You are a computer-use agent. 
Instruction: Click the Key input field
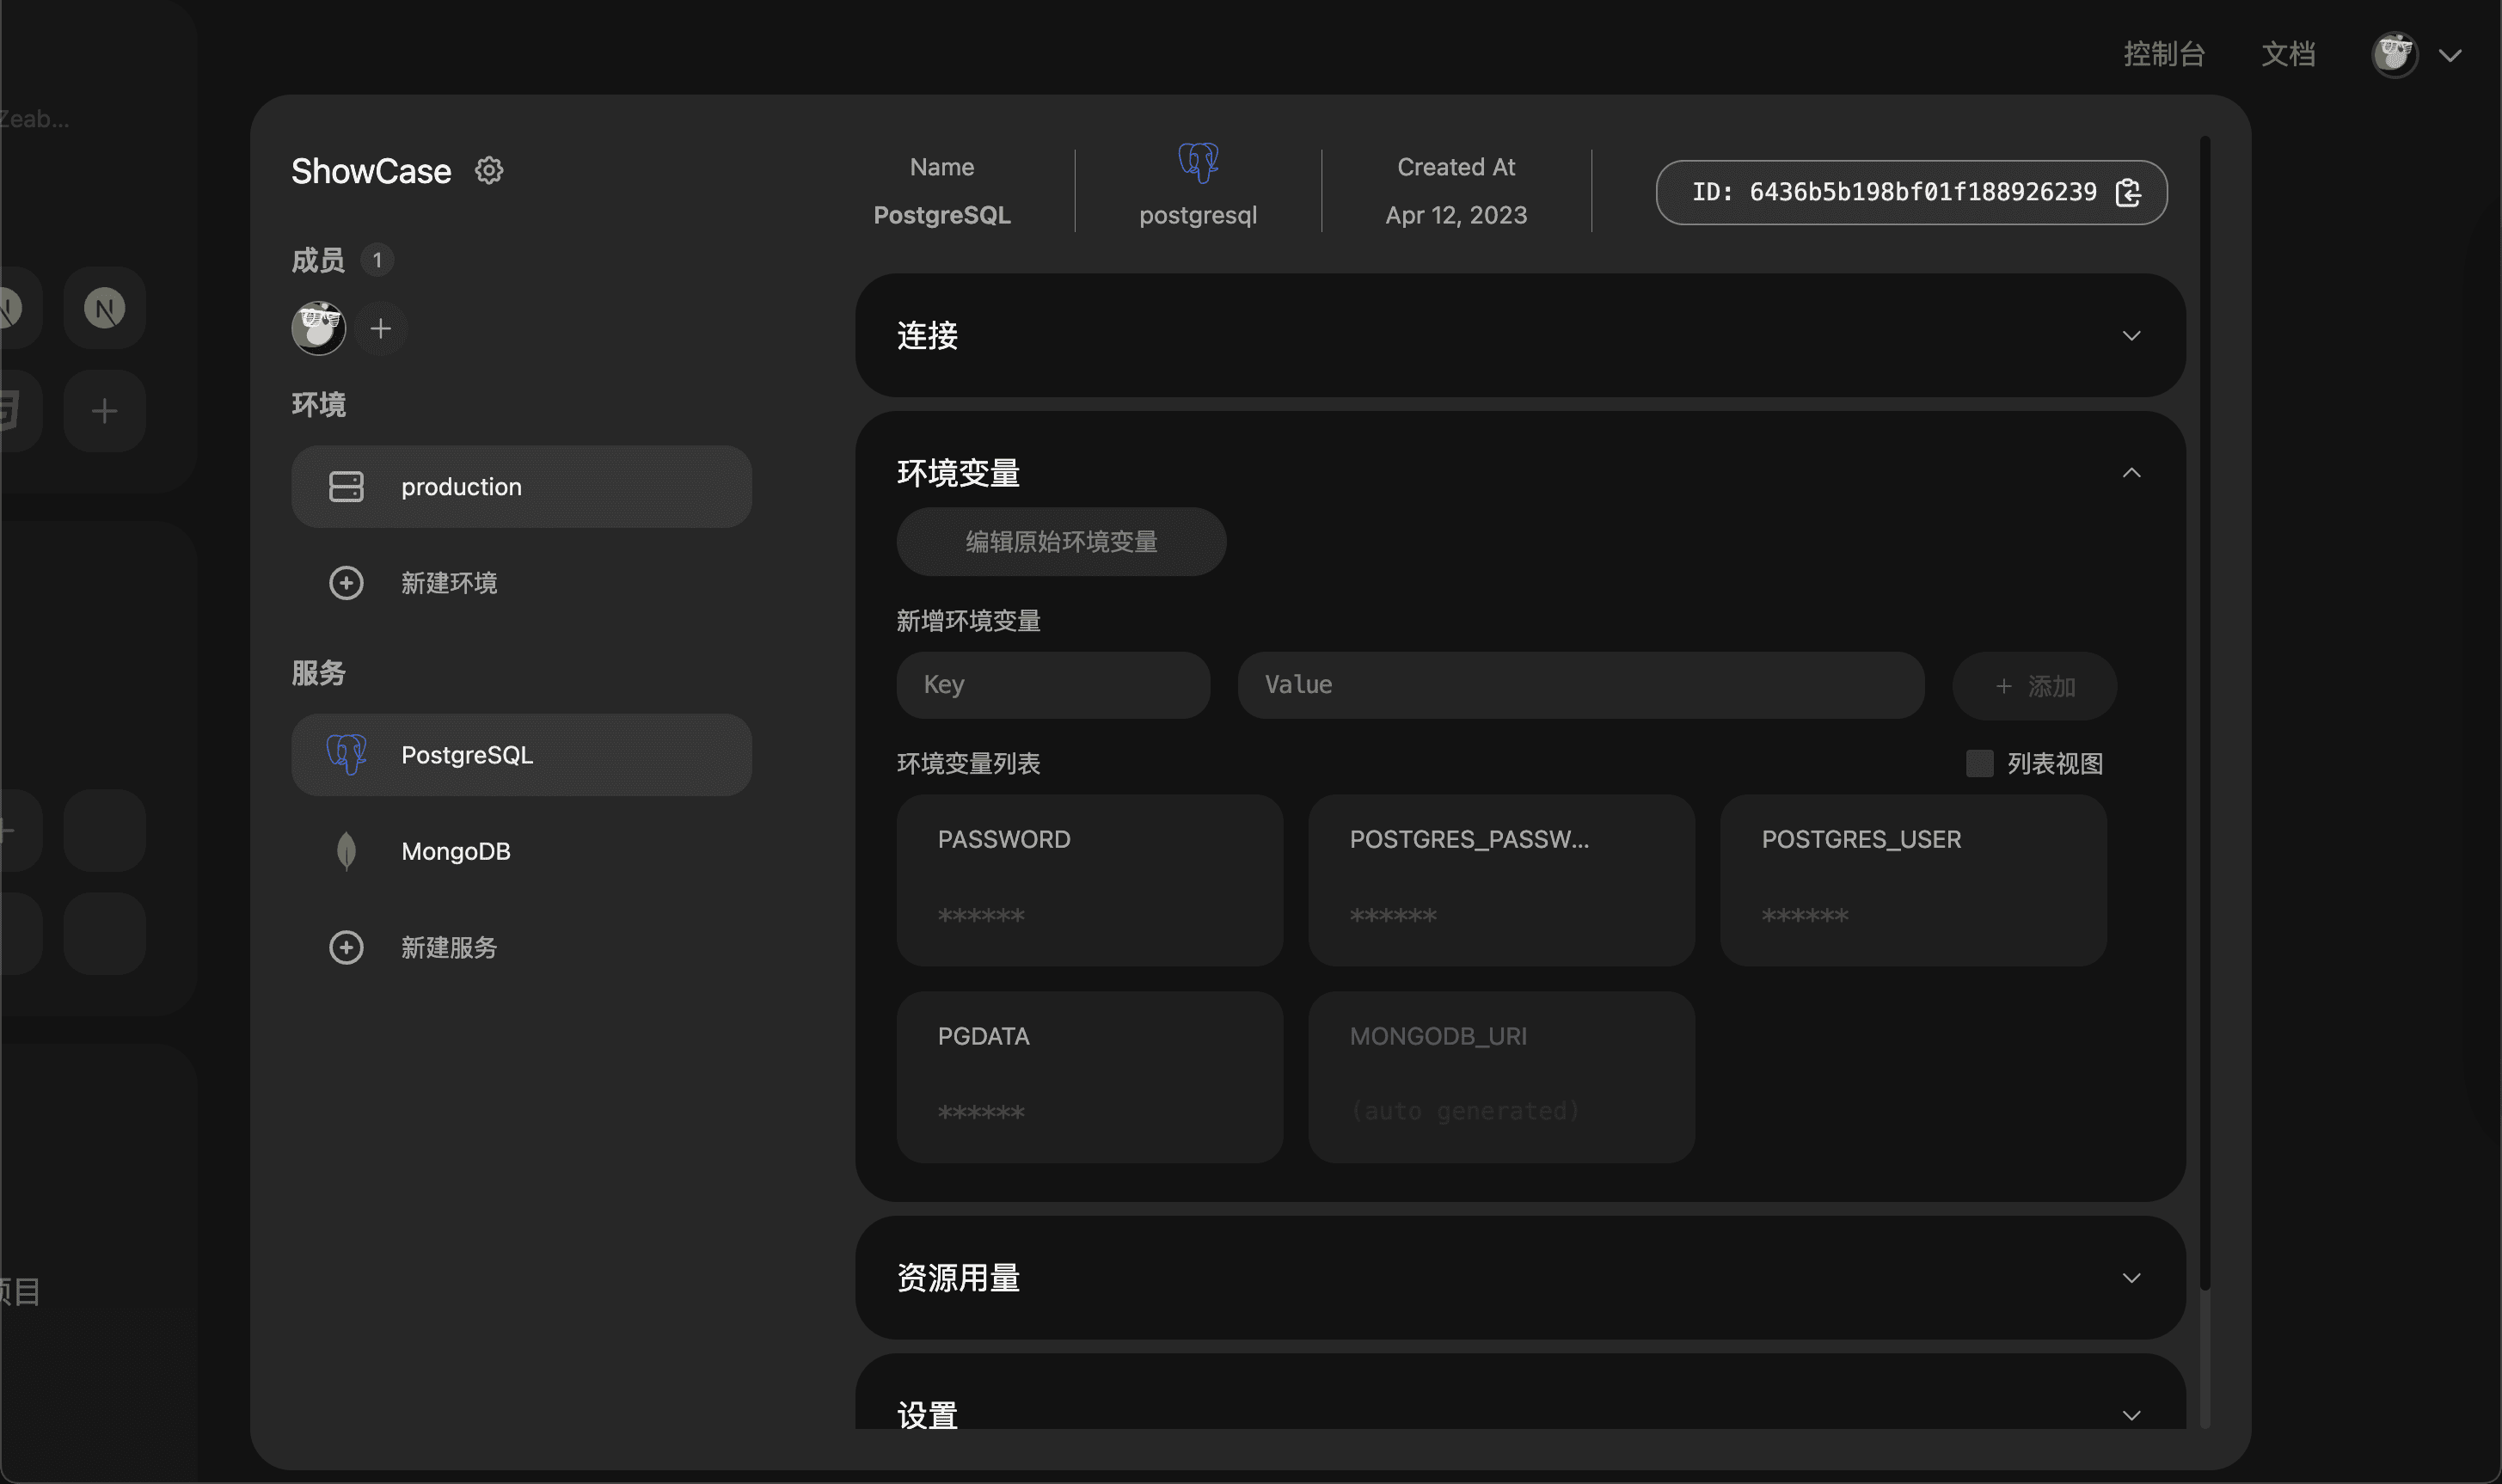tap(1052, 685)
